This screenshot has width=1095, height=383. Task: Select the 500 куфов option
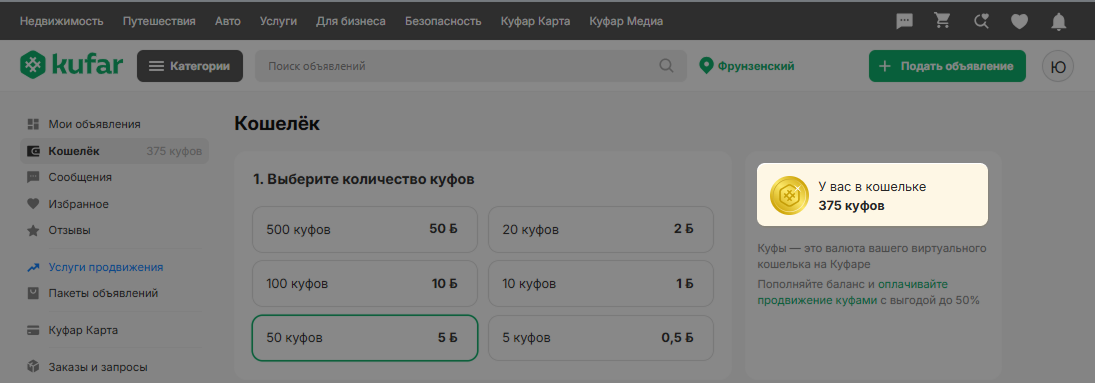coord(365,229)
